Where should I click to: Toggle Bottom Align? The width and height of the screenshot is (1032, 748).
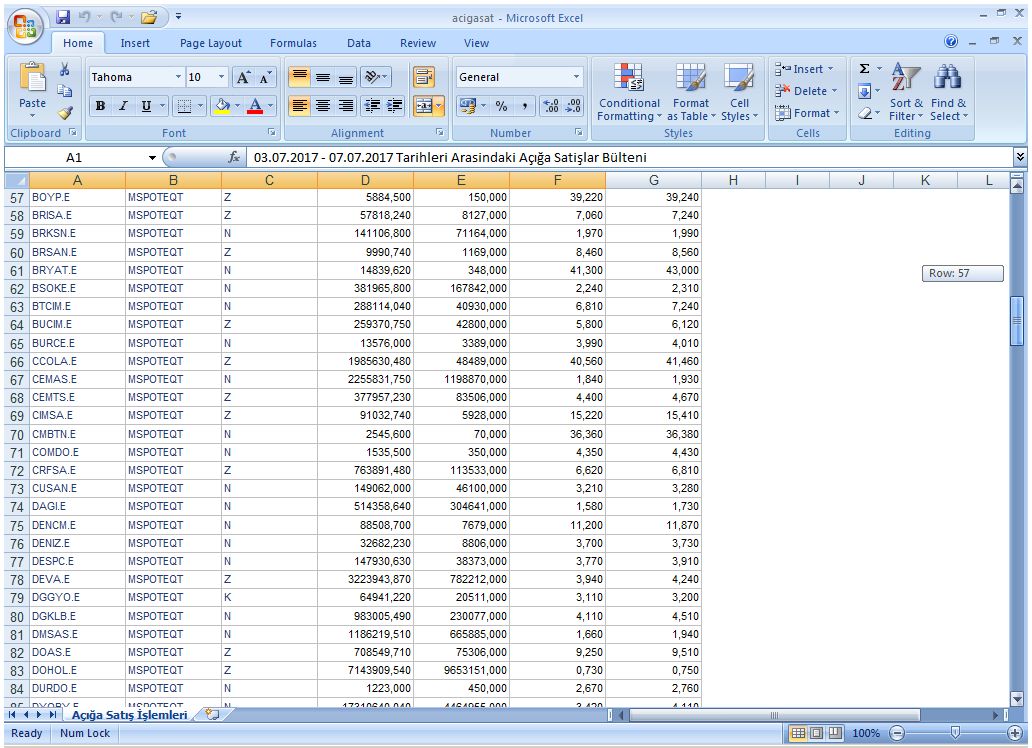[x=346, y=77]
